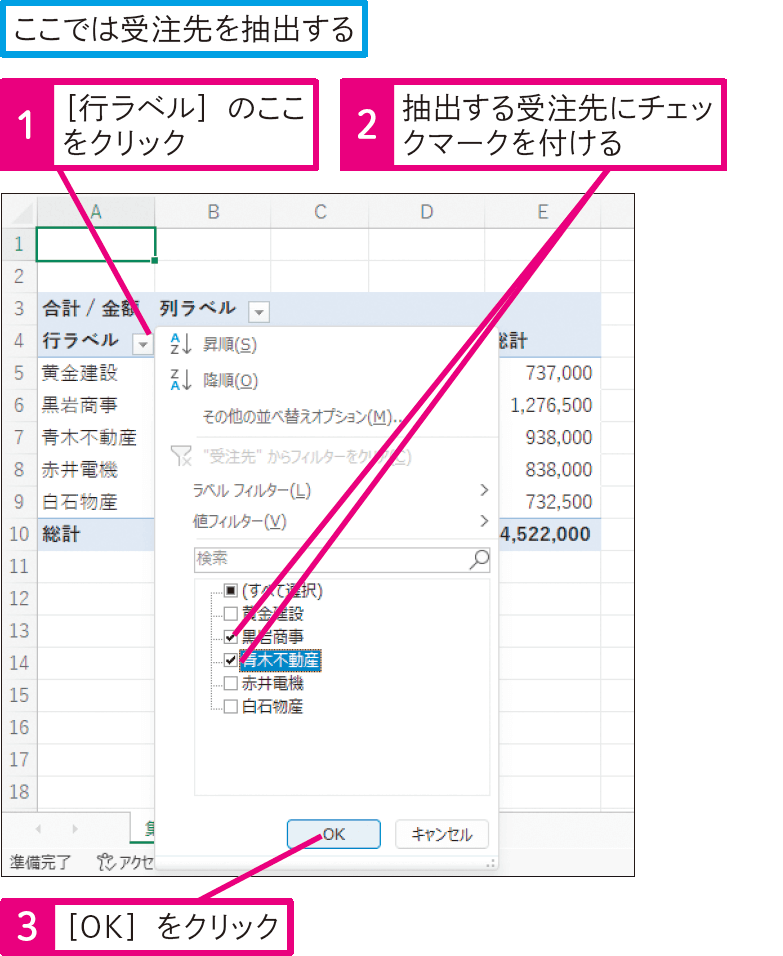Select row 15 header
Viewport: 783px width, 956px height.
pos(20,695)
